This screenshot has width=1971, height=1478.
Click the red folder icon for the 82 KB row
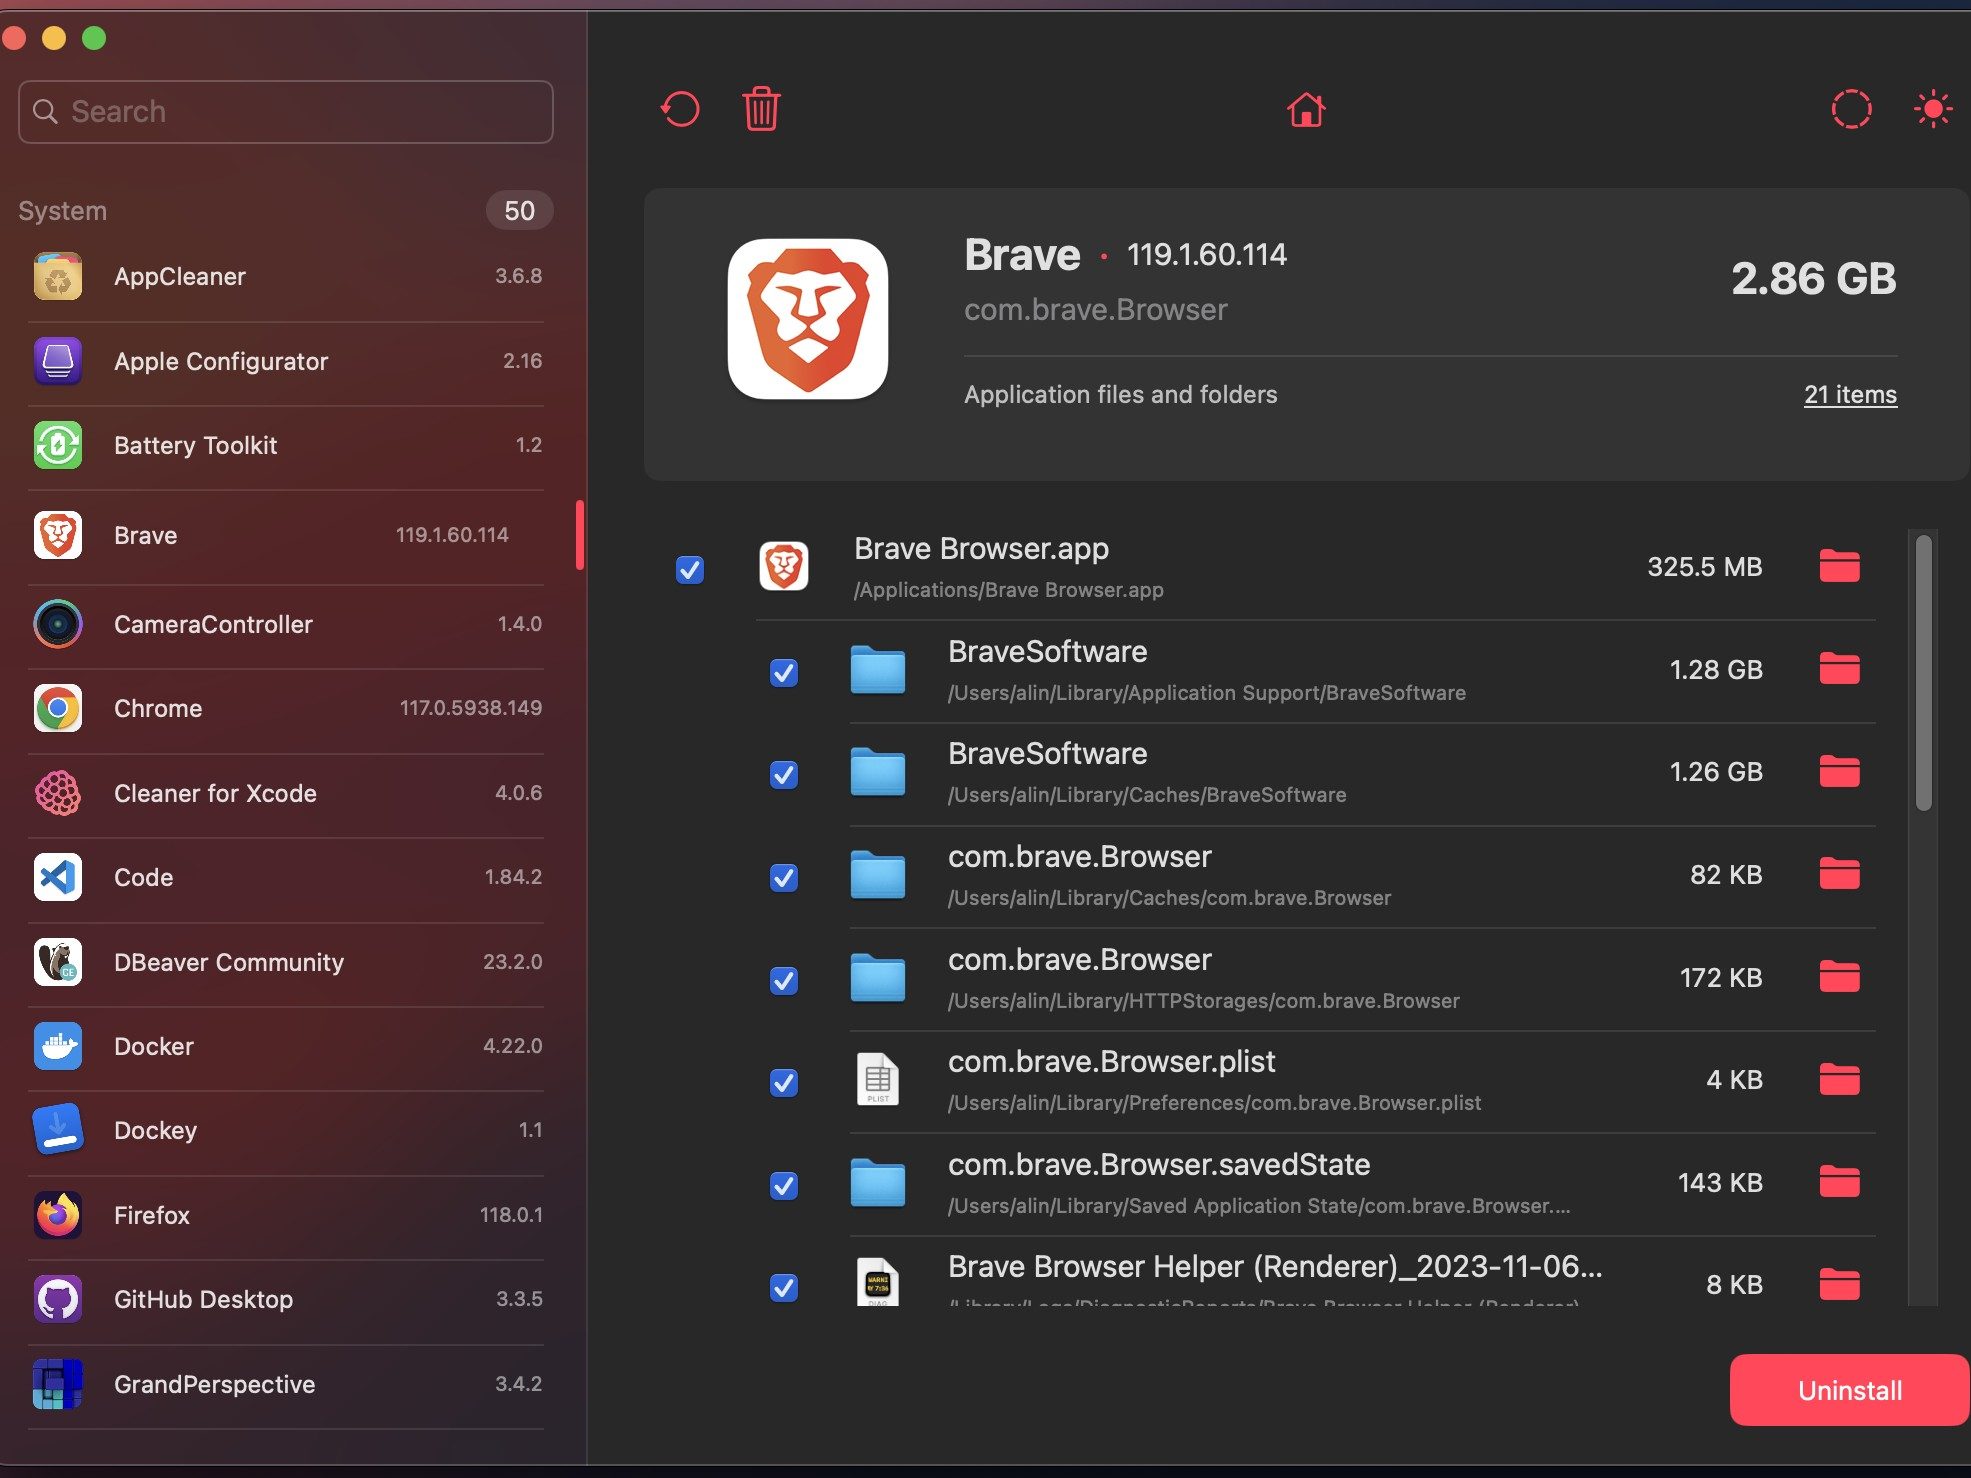(x=1839, y=874)
